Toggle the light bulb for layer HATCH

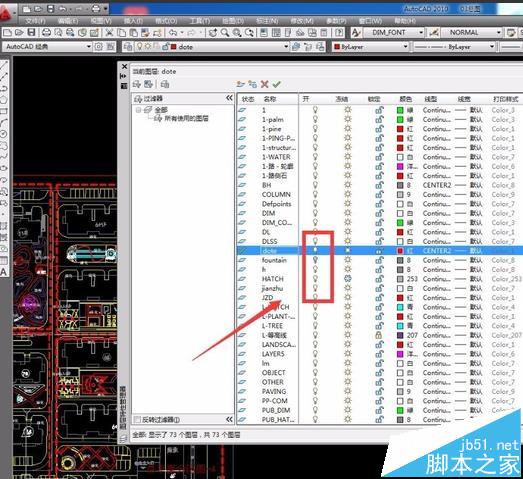[315, 279]
